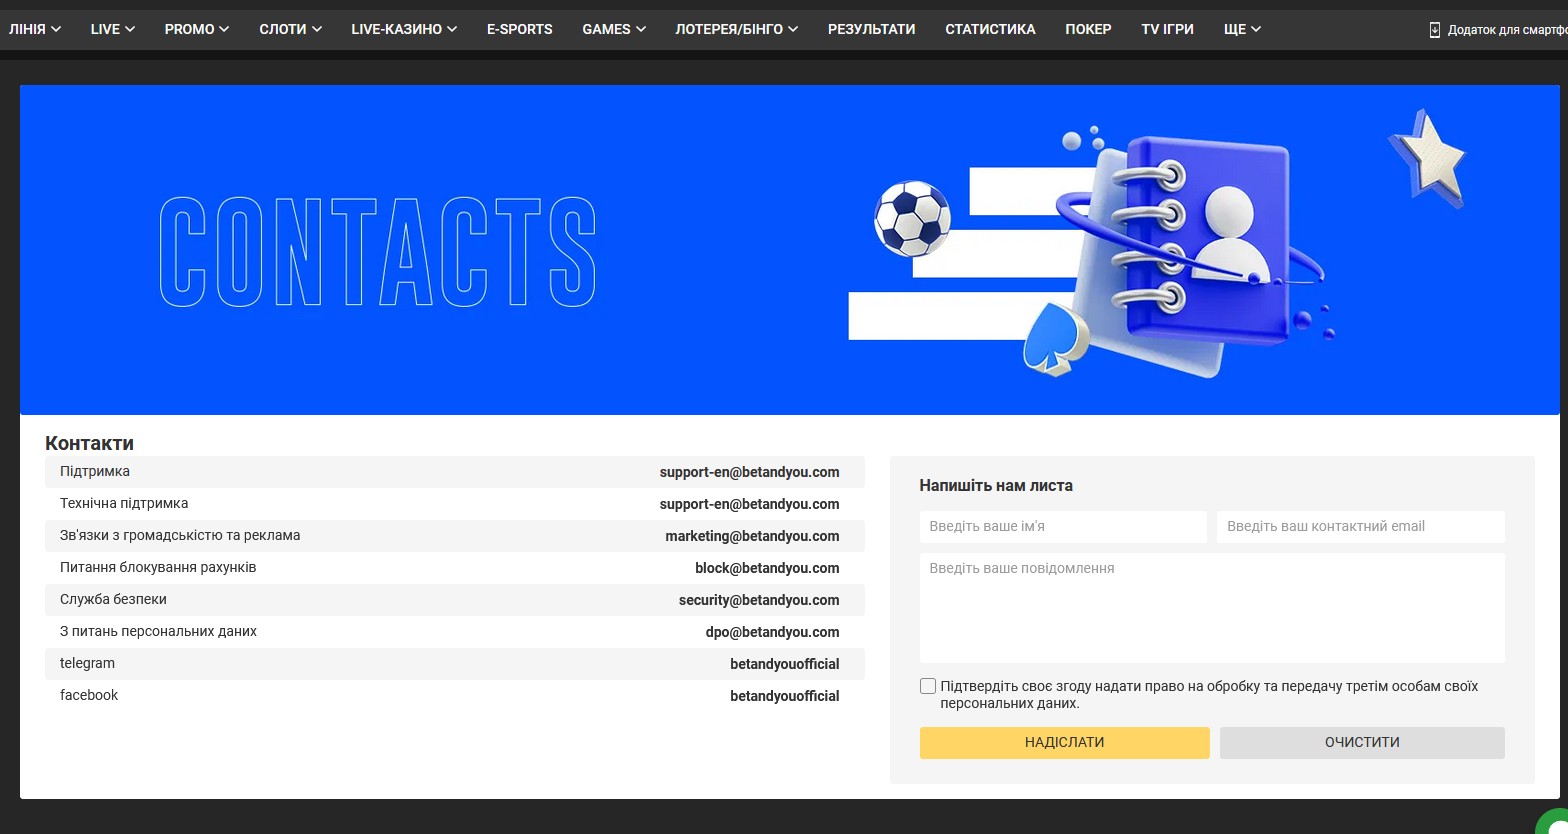Open TV ІГРИ section
The width and height of the screenshot is (1568, 834).
pyautogui.click(x=1167, y=29)
